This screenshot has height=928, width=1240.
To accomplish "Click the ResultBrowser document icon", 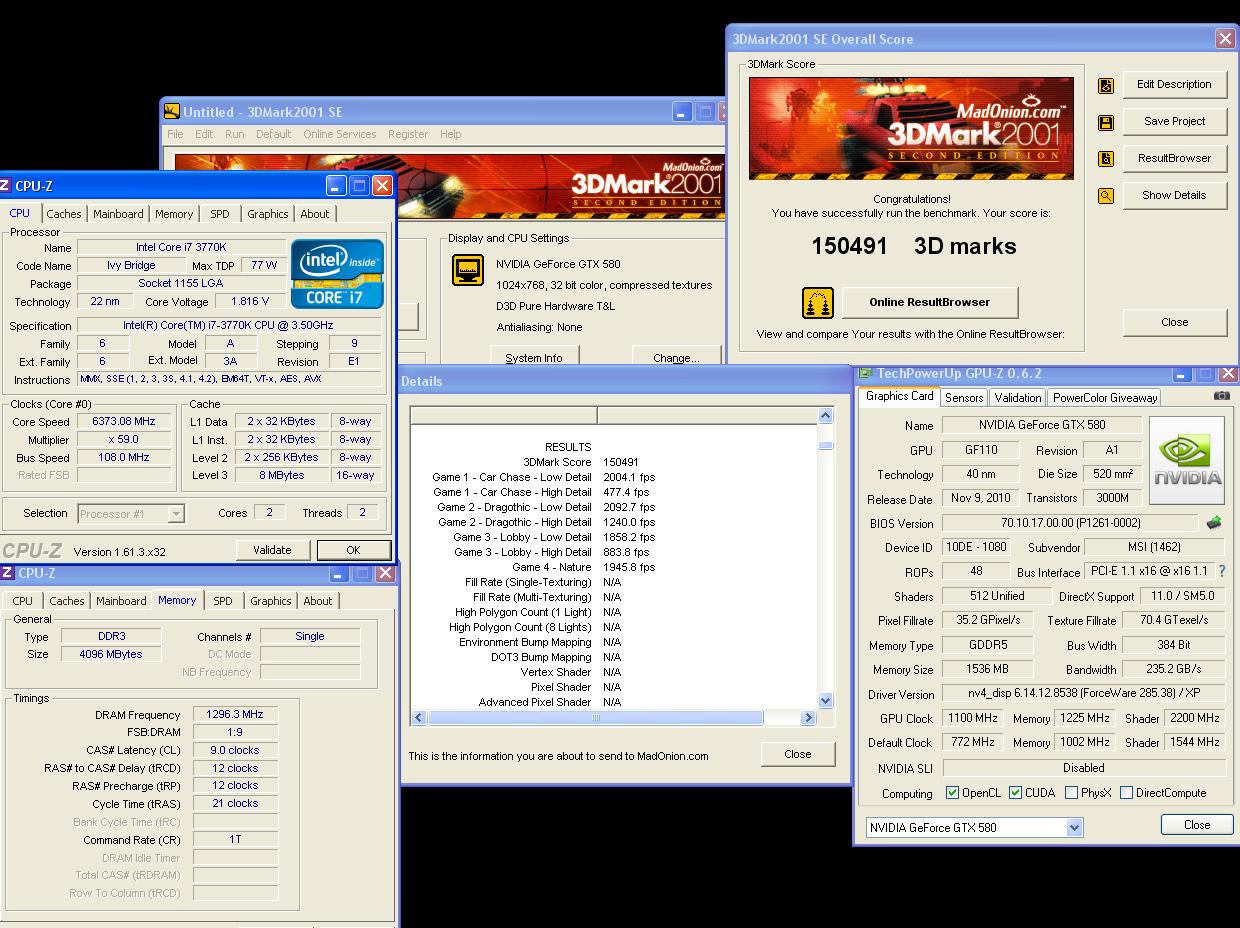I will coord(1106,159).
